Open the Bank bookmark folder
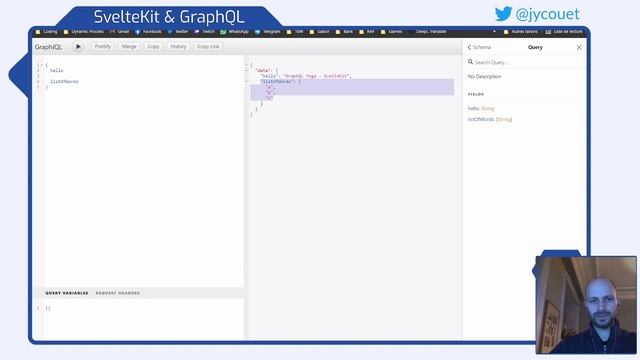Viewport: 640px width, 360px height. click(x=344, y=31)
